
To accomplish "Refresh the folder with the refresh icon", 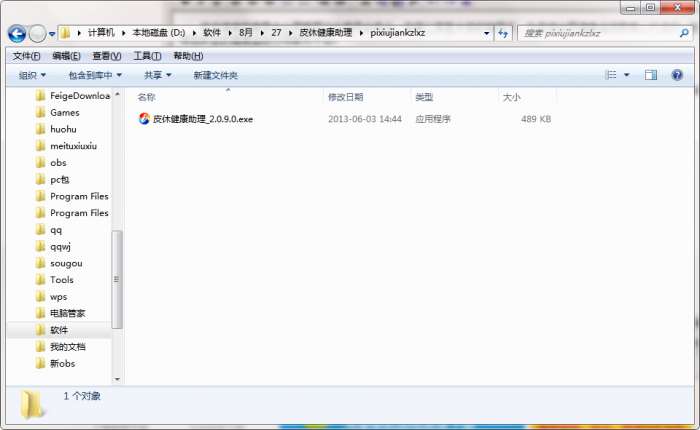I will click(x=503, y=33).
